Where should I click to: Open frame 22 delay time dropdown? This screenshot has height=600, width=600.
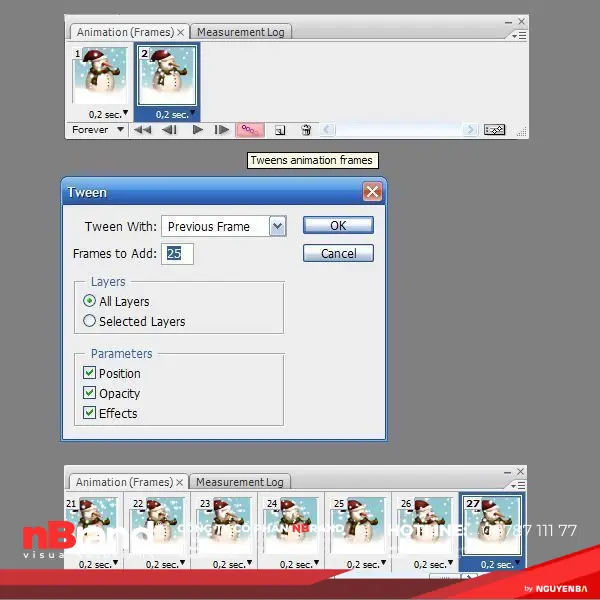tap(183, 562)
